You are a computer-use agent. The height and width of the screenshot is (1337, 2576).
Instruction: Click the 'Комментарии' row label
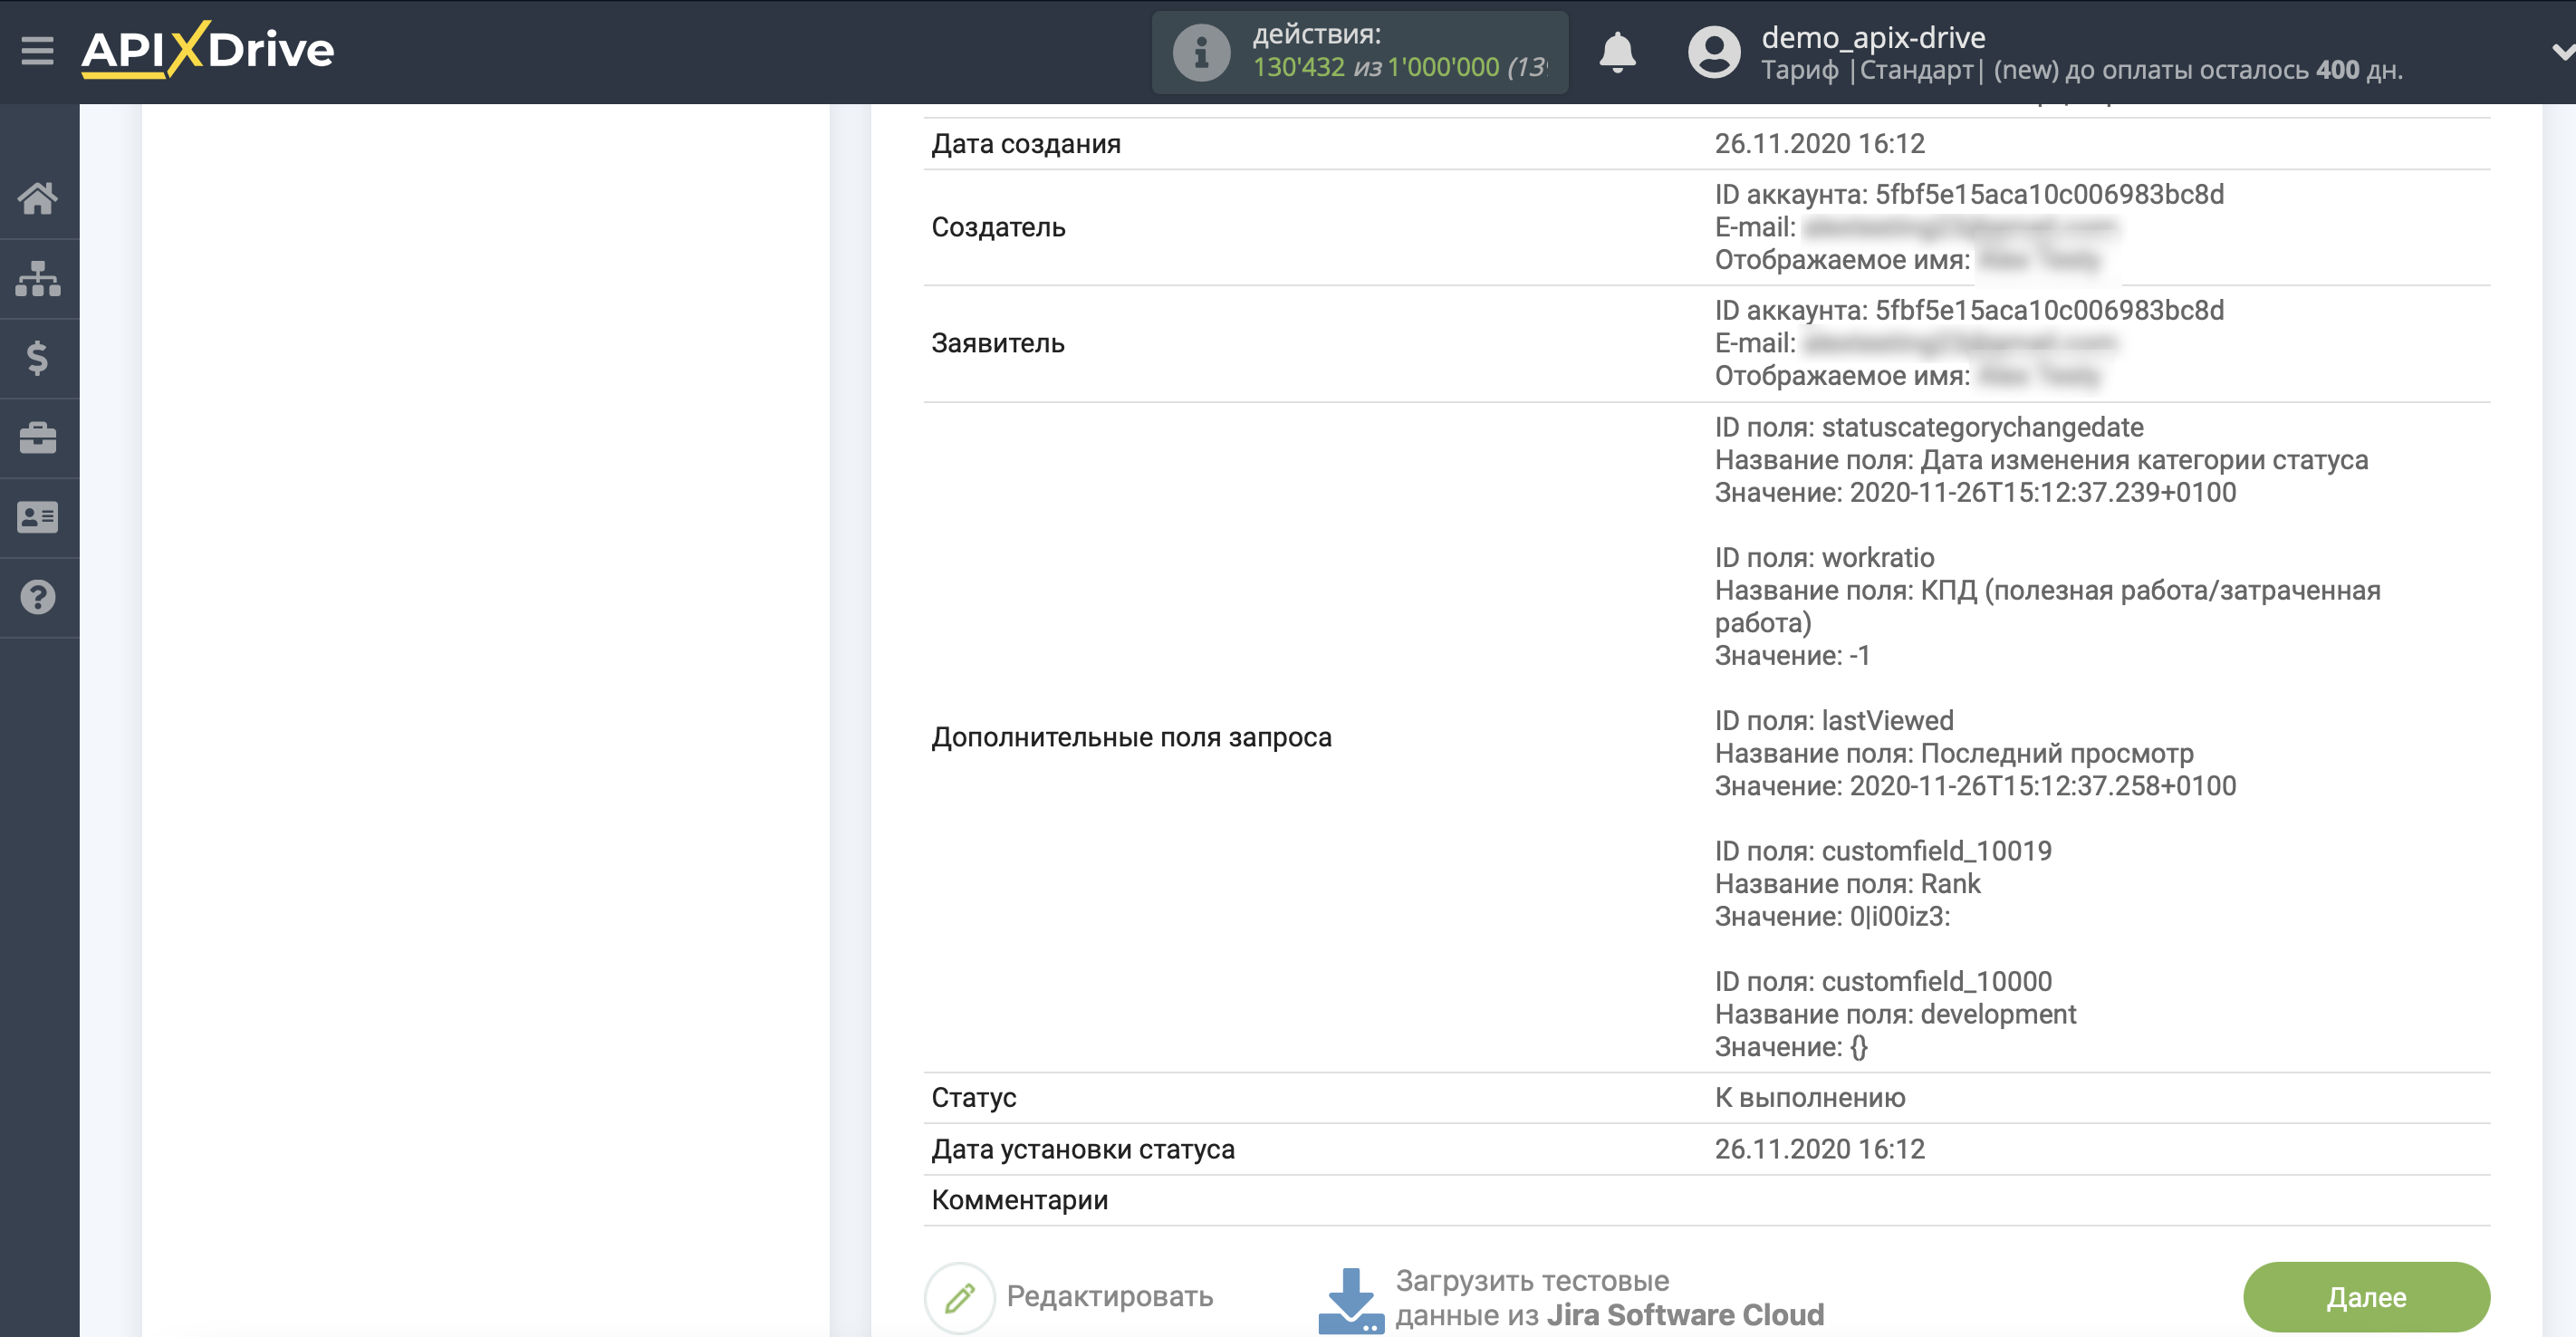pos(1019,1201)
